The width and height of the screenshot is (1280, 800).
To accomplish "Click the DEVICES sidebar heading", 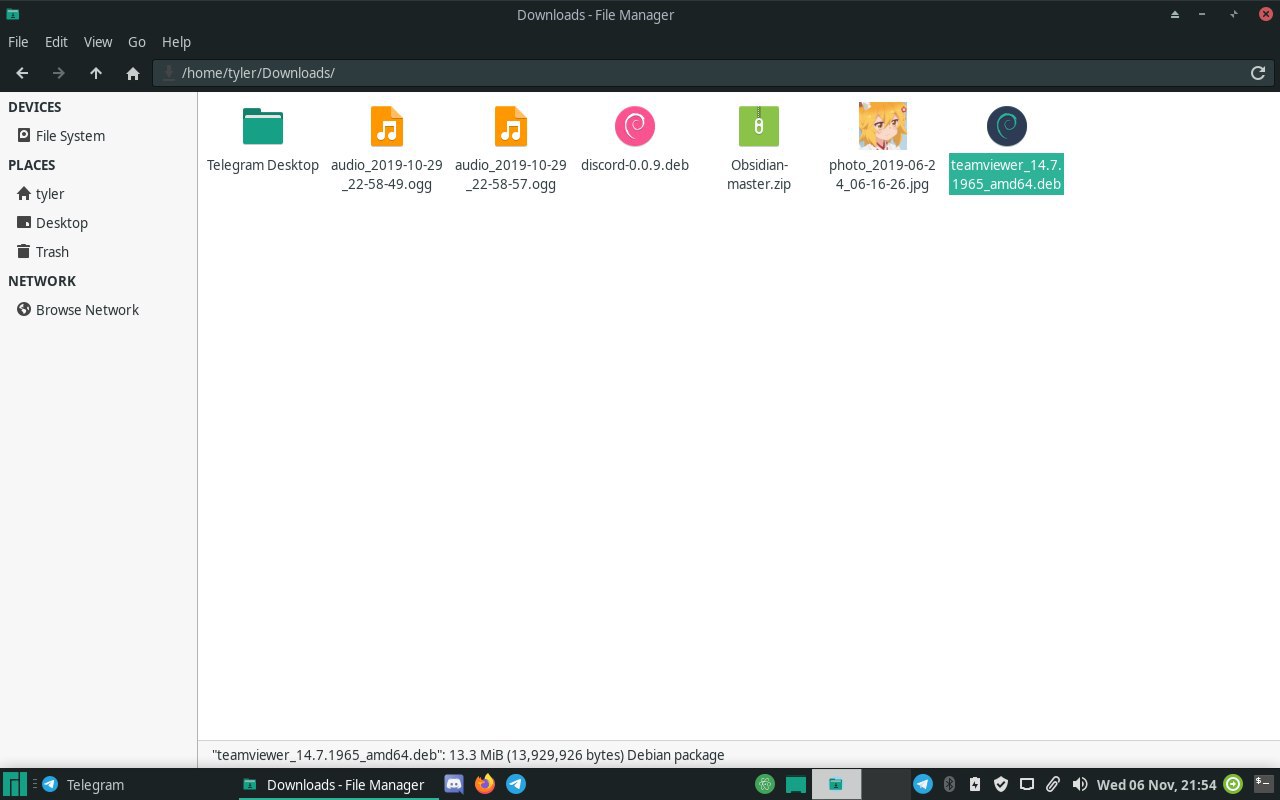I will click(35, 107).
